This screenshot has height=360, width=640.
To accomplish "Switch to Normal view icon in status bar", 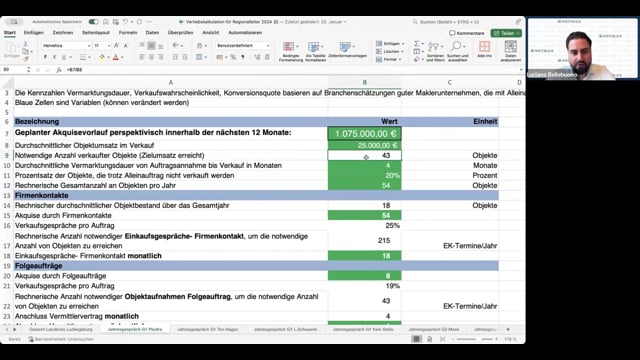I will (416, 339).
